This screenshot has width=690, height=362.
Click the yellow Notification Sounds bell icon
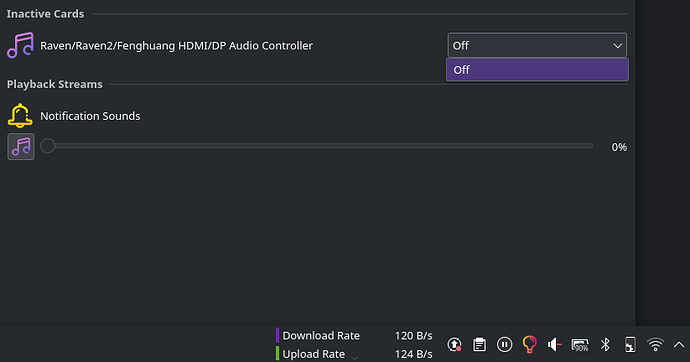pyautogui.click(x=20, y=116)
